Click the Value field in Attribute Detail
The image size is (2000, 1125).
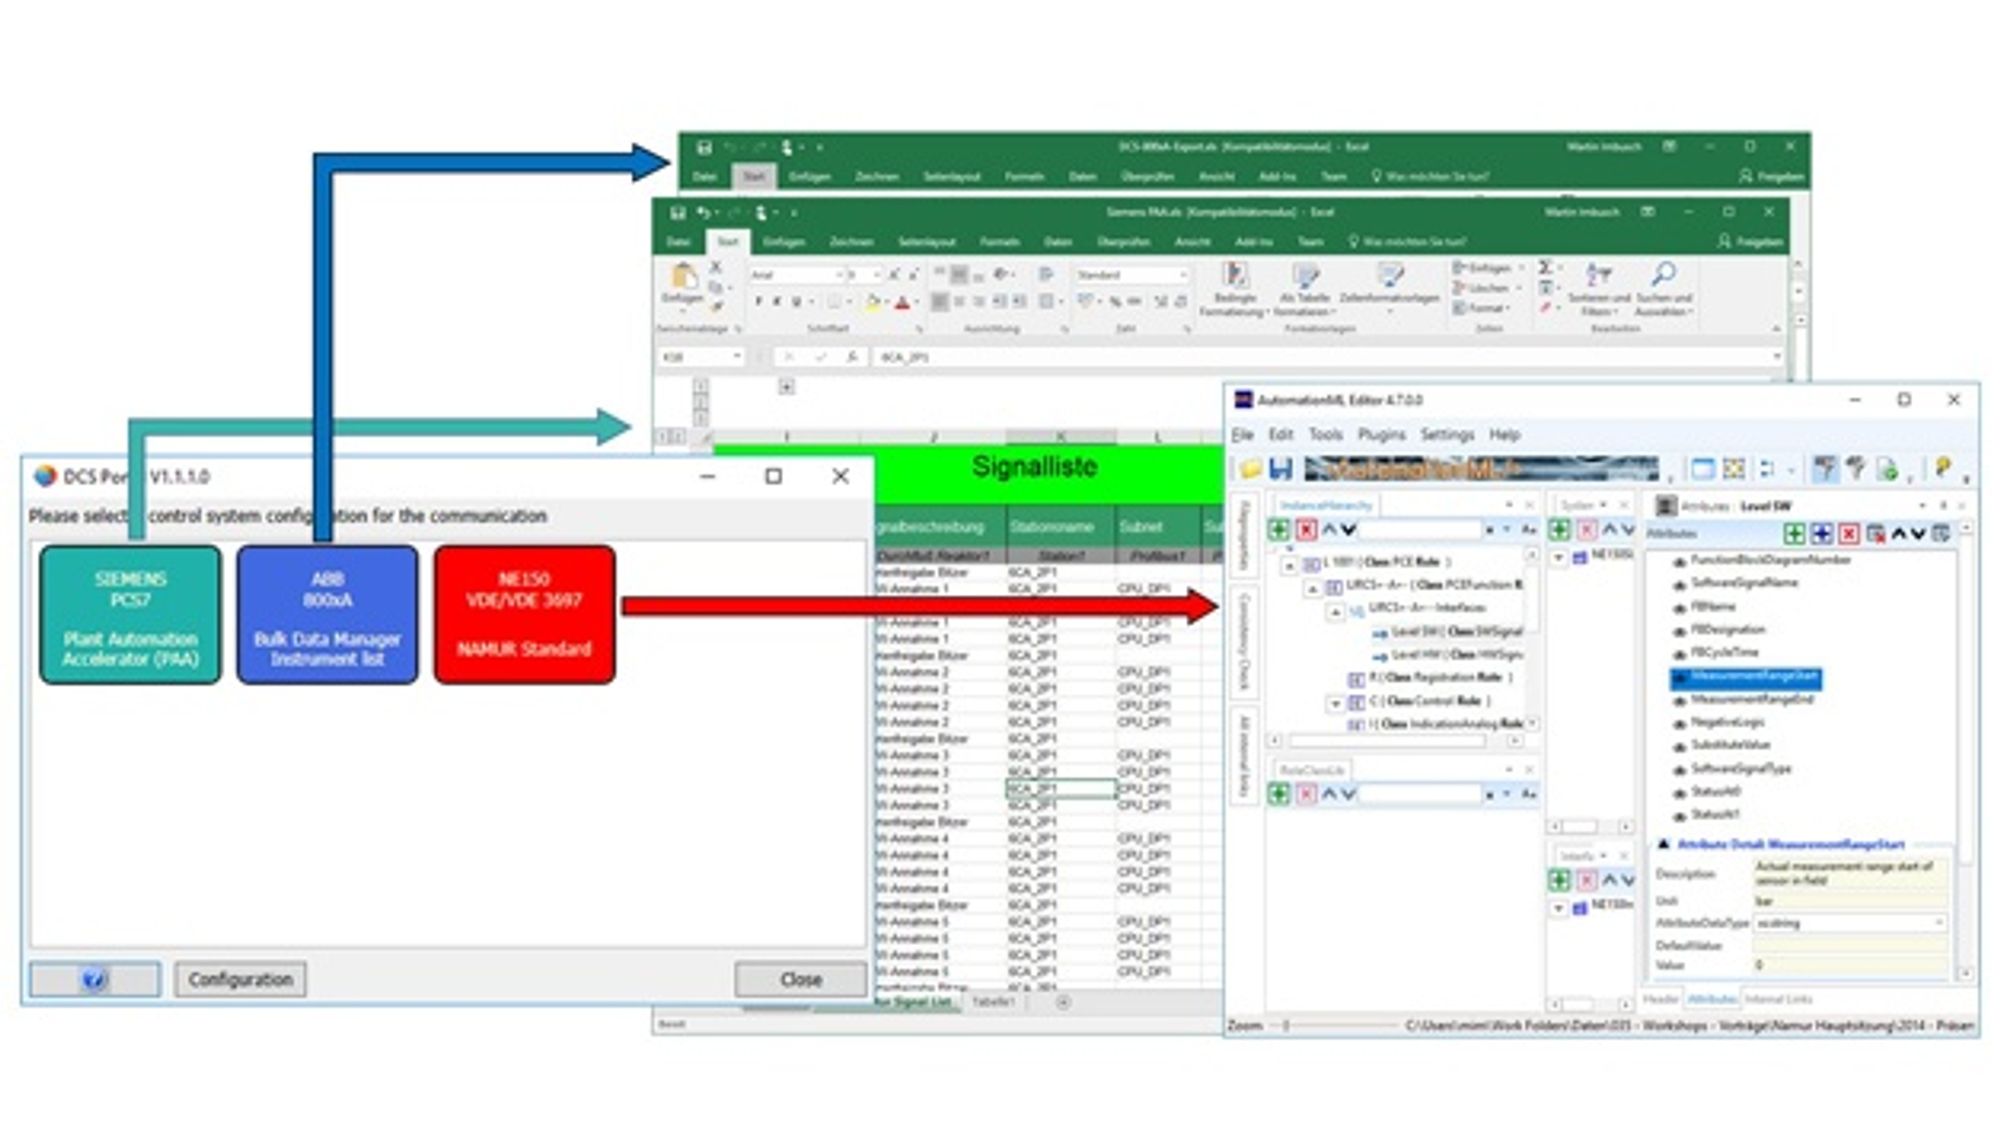coord(1848,966)
